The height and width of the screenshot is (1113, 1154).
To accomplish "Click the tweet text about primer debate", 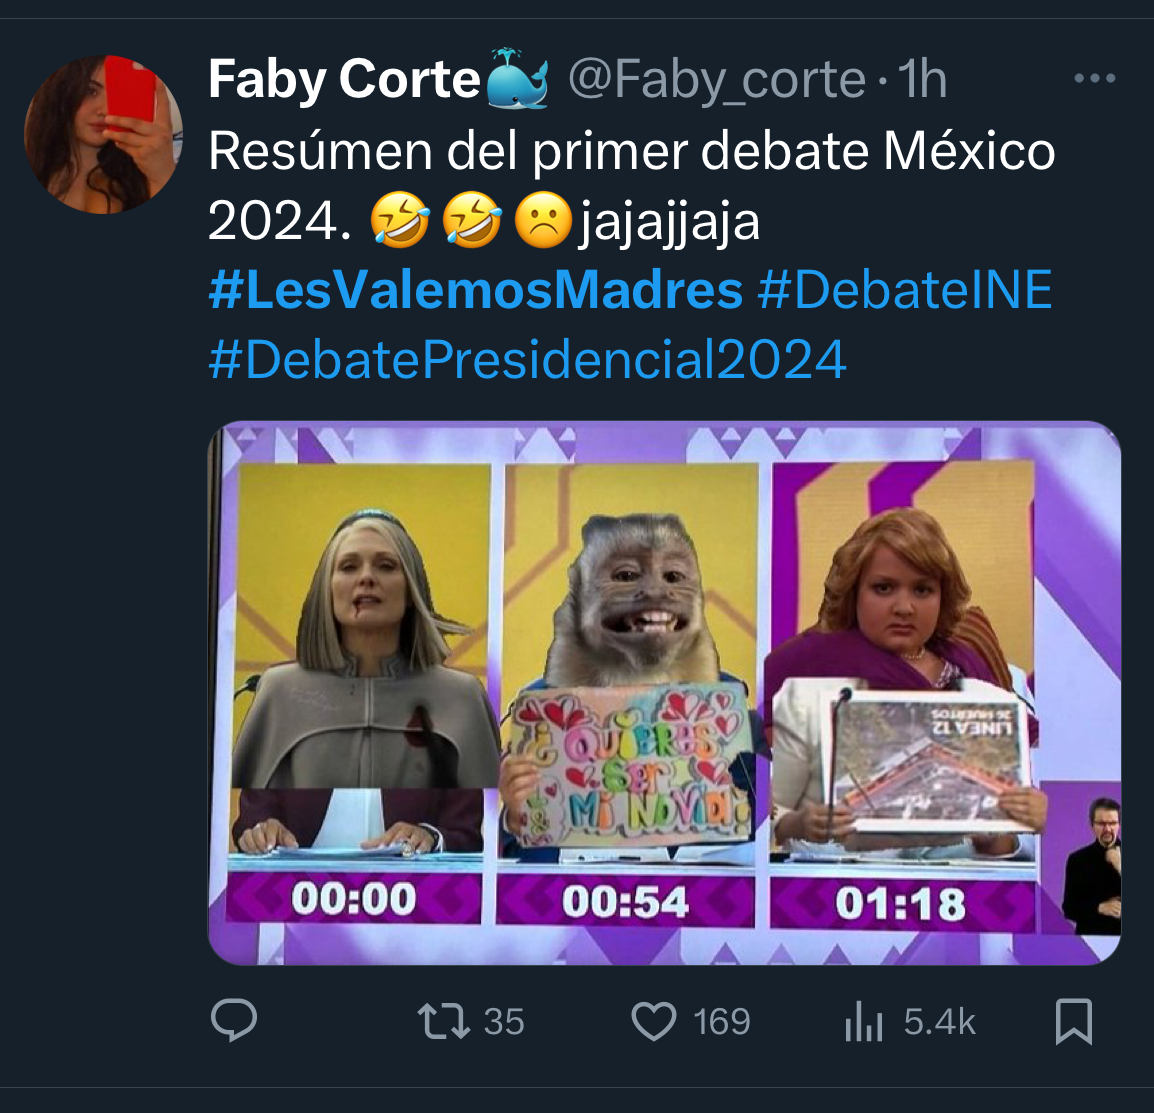I will pyautogui.click(x=631, y=152).
